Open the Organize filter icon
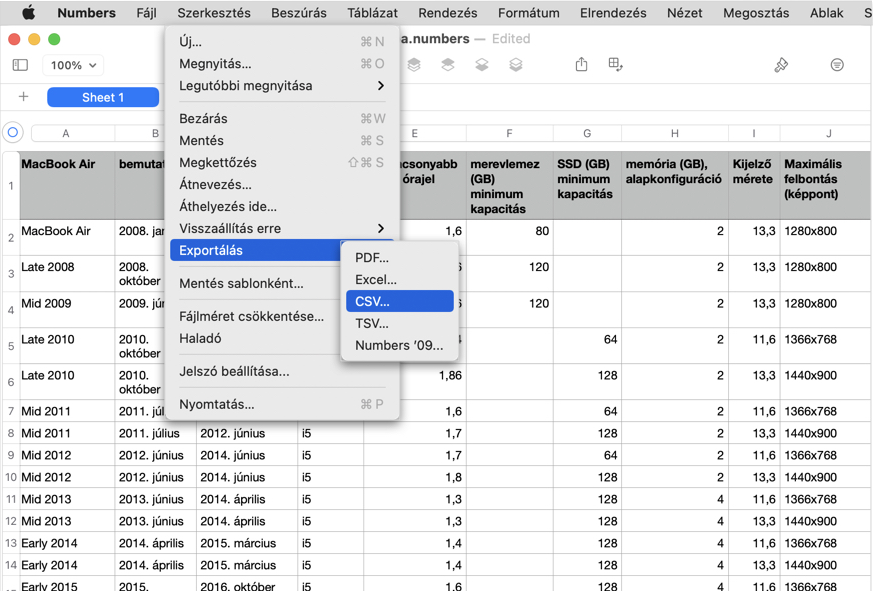The height and width of the screenshot is (591, 873). 837,65
